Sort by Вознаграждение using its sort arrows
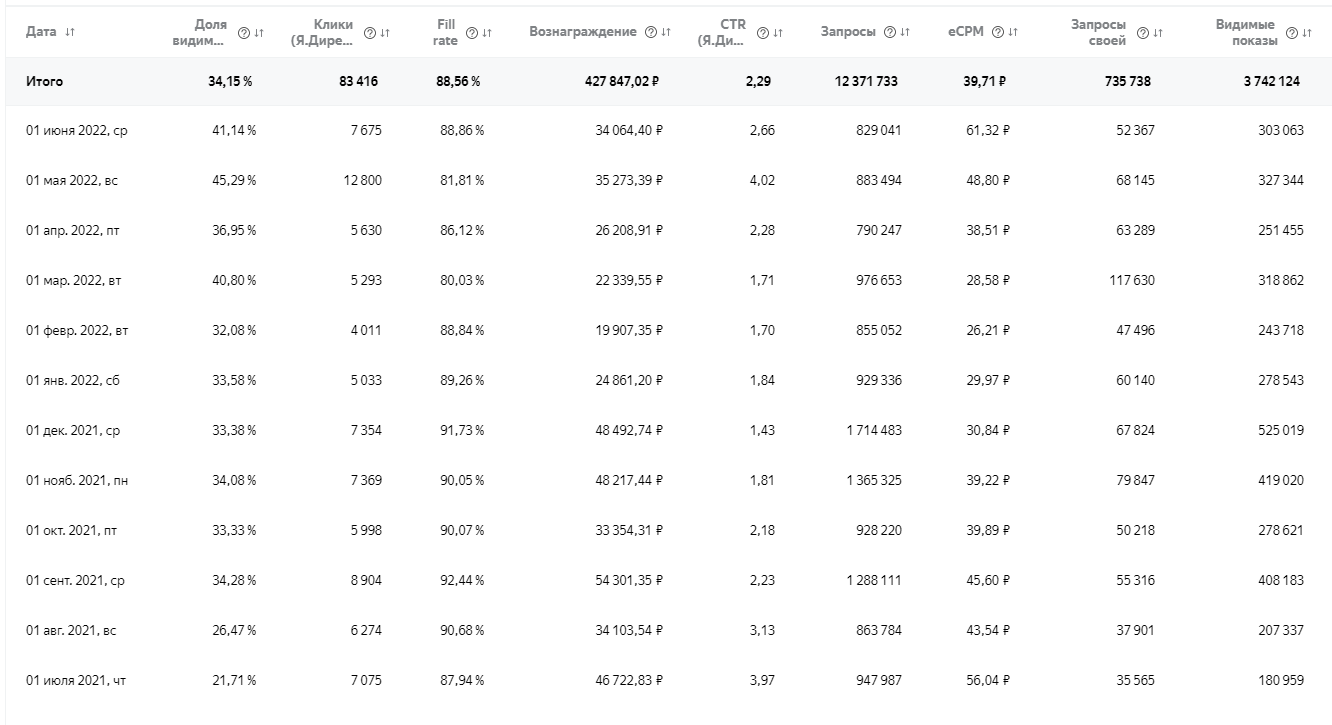The width and height of the screenshot is (1332, 725). (x=666, y=32)
